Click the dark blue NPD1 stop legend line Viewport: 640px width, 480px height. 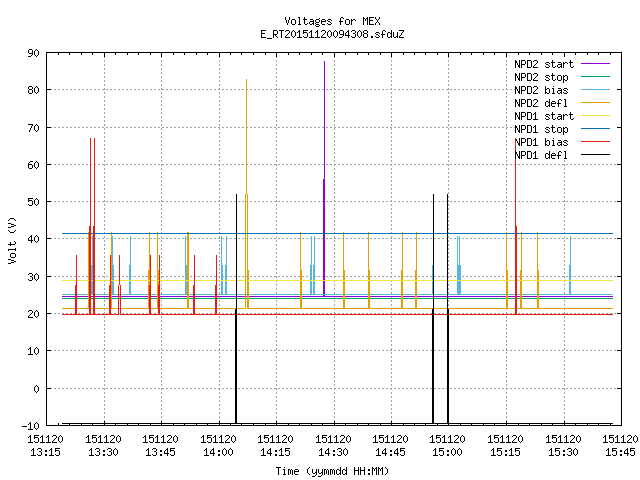(595, 129)
